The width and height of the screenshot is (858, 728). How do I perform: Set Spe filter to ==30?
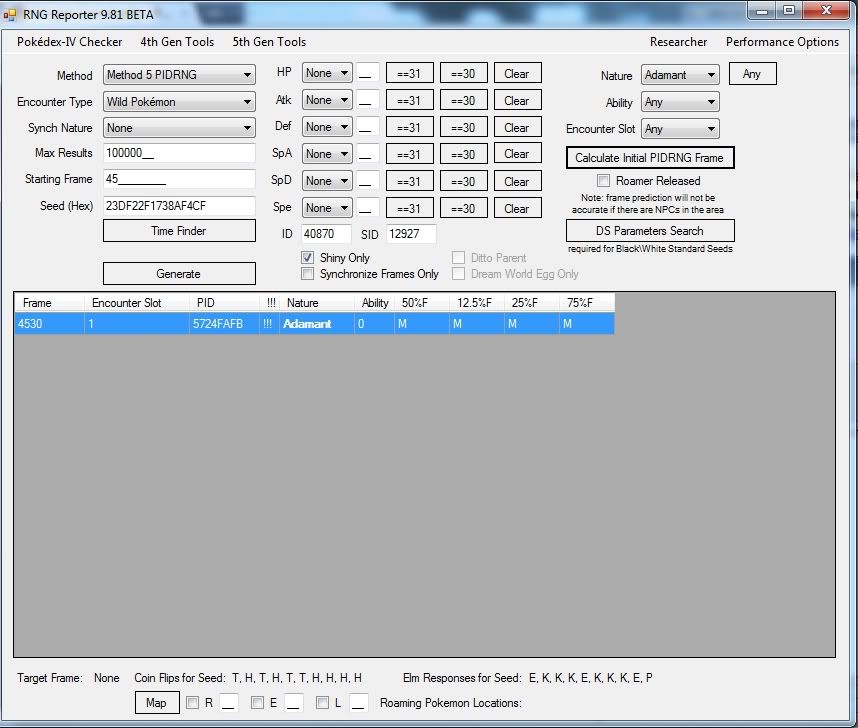coord(463,208)
